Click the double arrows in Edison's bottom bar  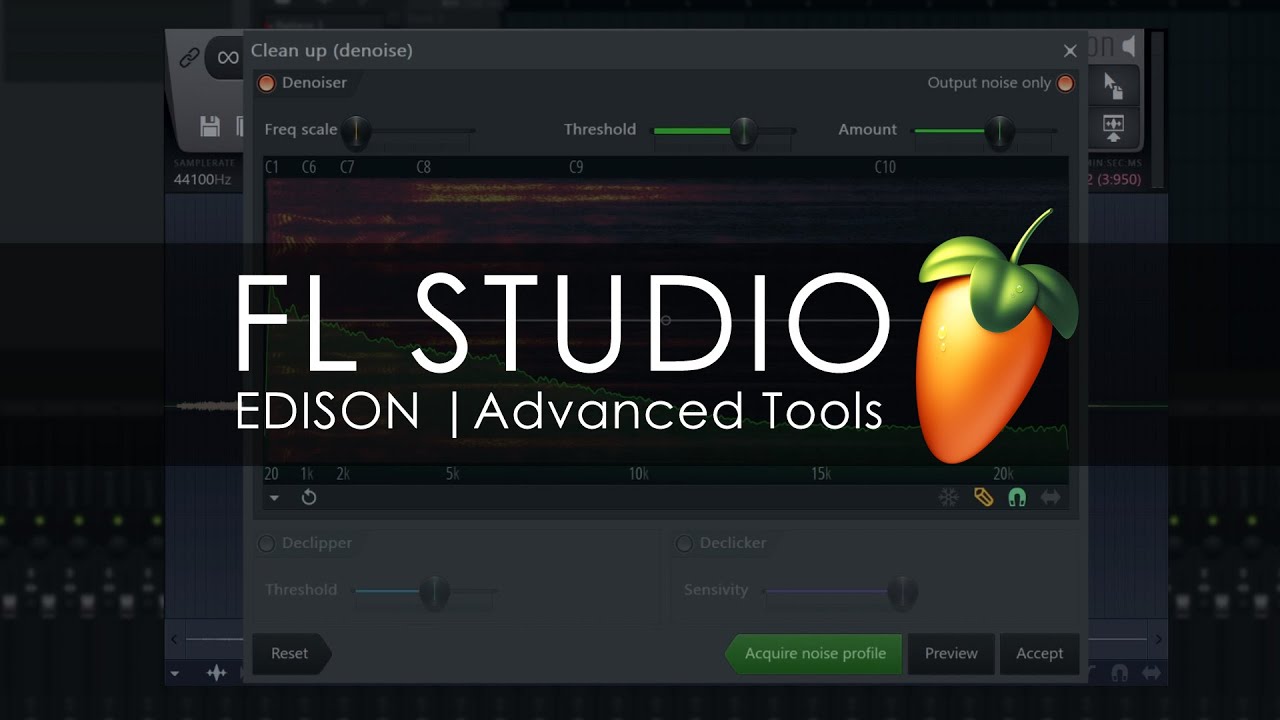click(1154, 673)
